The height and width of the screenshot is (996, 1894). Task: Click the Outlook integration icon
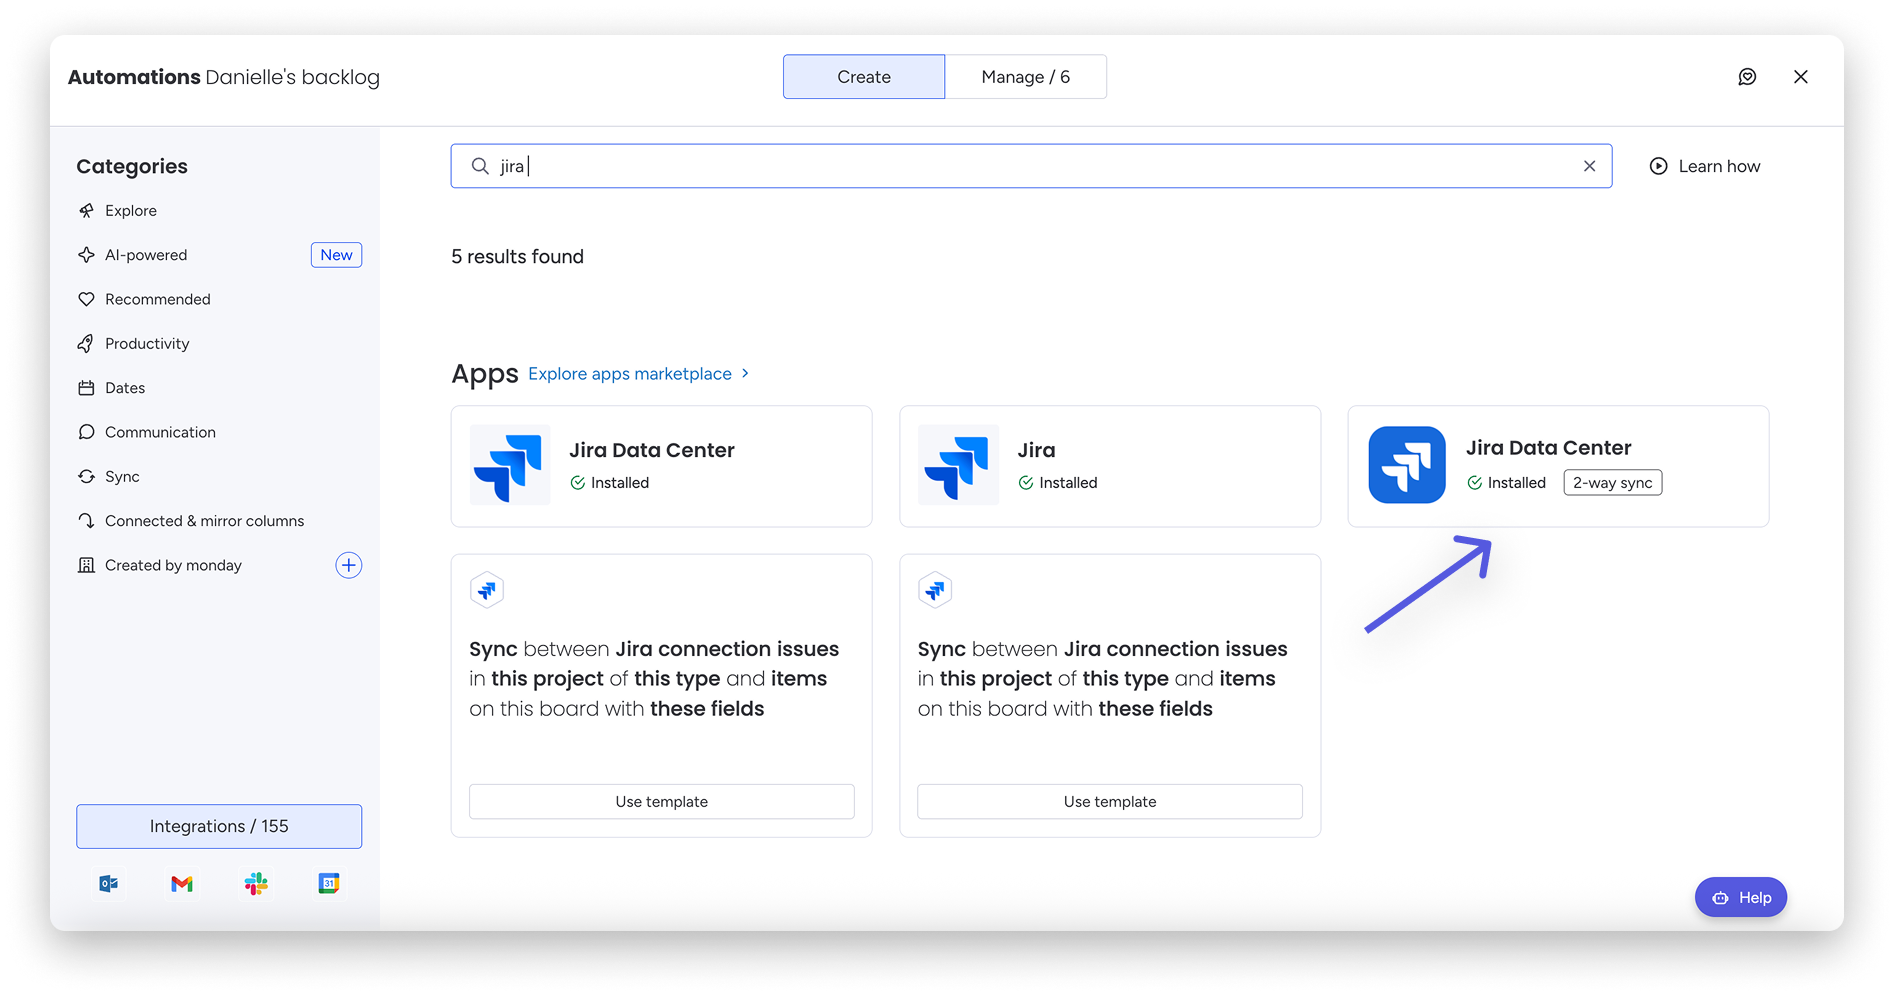pos(109,883)
